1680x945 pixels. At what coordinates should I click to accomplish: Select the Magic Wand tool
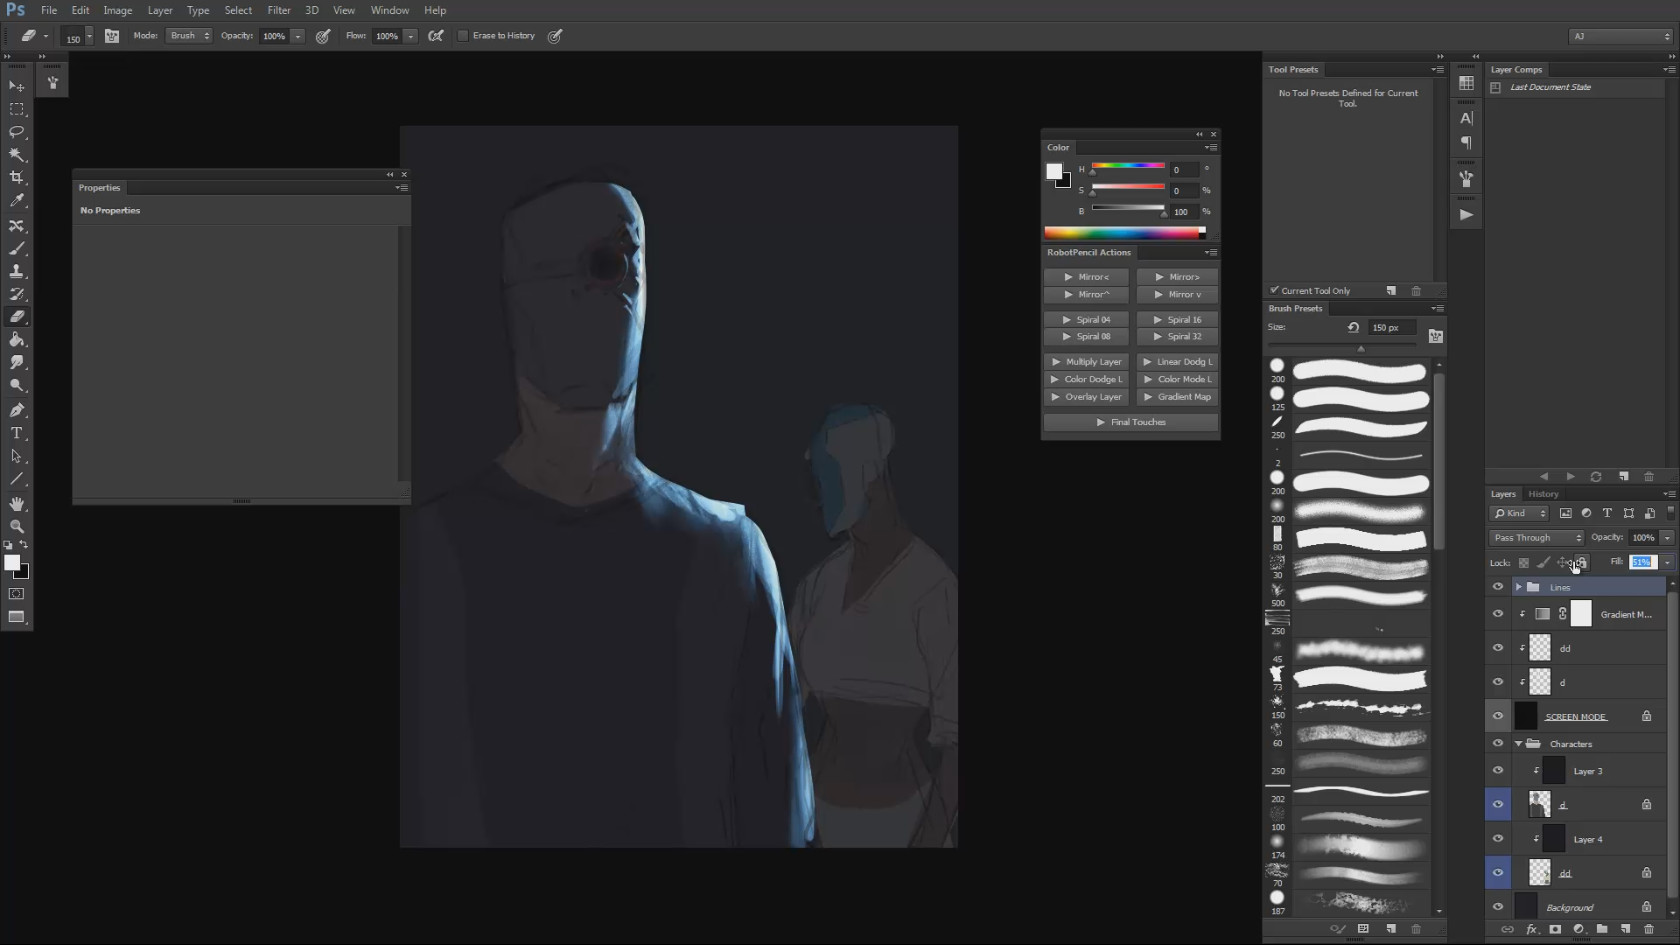(x=17, y=155)
